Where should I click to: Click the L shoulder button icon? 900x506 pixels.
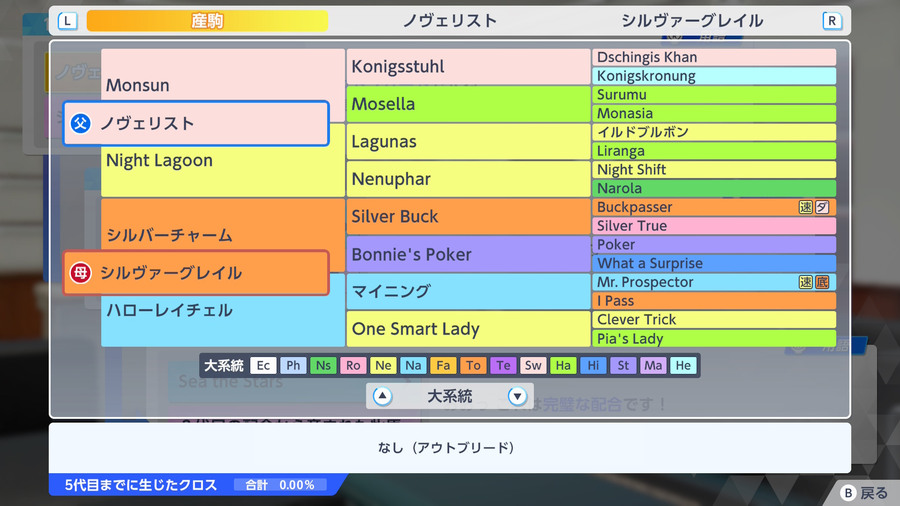click(x=67, y=21)
